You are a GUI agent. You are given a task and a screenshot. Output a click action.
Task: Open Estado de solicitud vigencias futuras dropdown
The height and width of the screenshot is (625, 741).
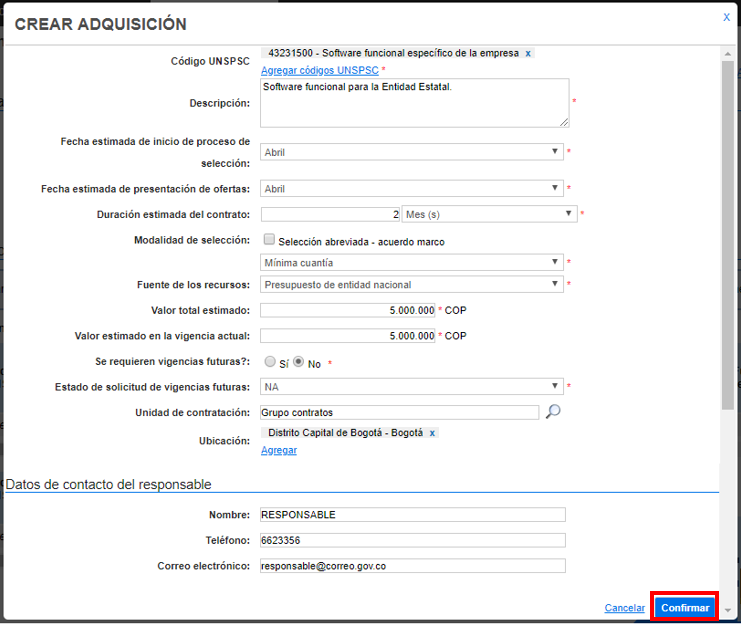(x=412, y=386)
